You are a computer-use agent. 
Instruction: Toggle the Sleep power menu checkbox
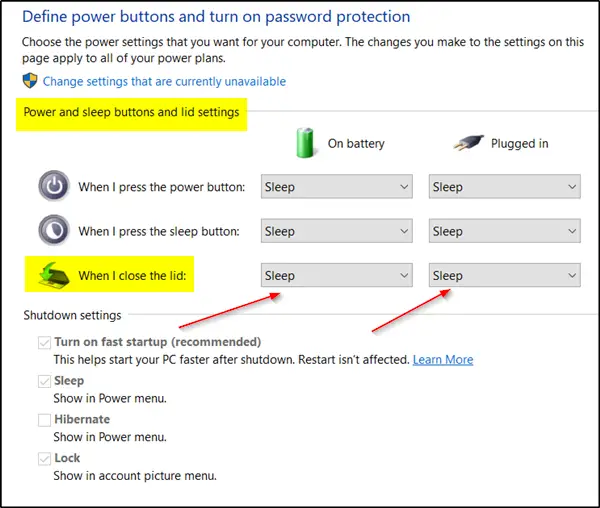44,381
